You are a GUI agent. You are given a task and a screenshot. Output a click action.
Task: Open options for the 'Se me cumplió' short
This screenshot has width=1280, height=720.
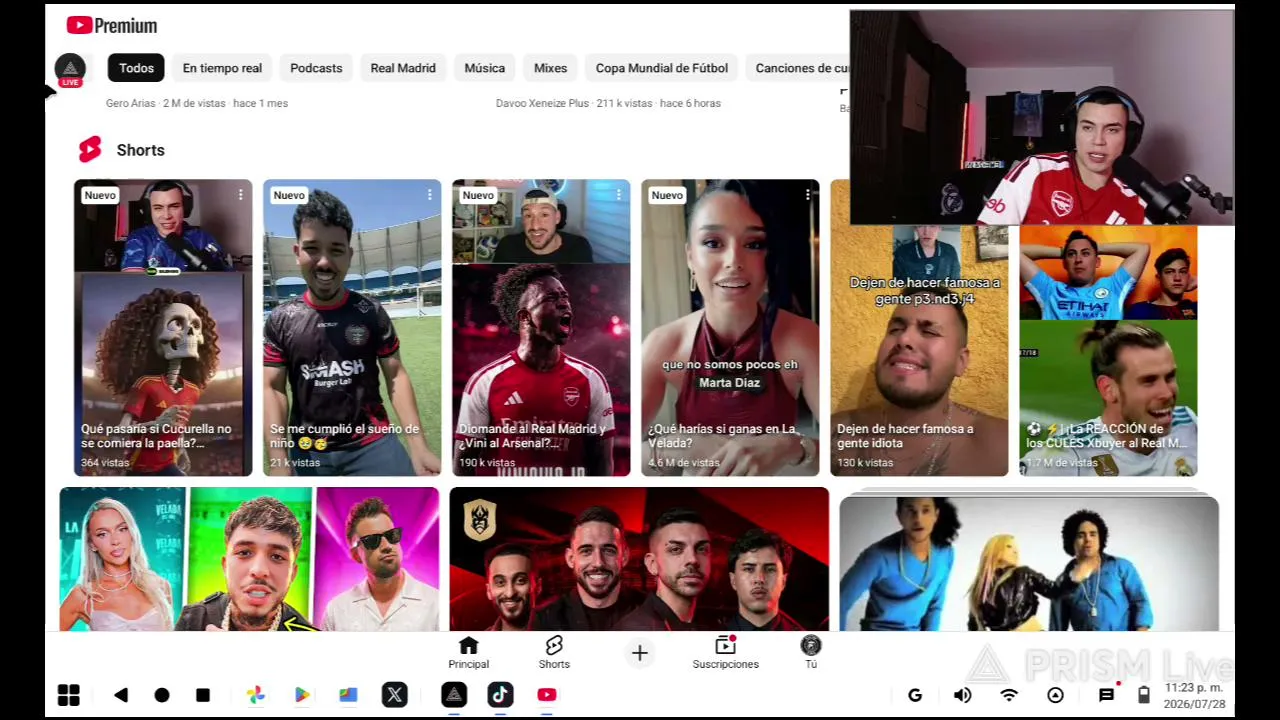[430, 195]
